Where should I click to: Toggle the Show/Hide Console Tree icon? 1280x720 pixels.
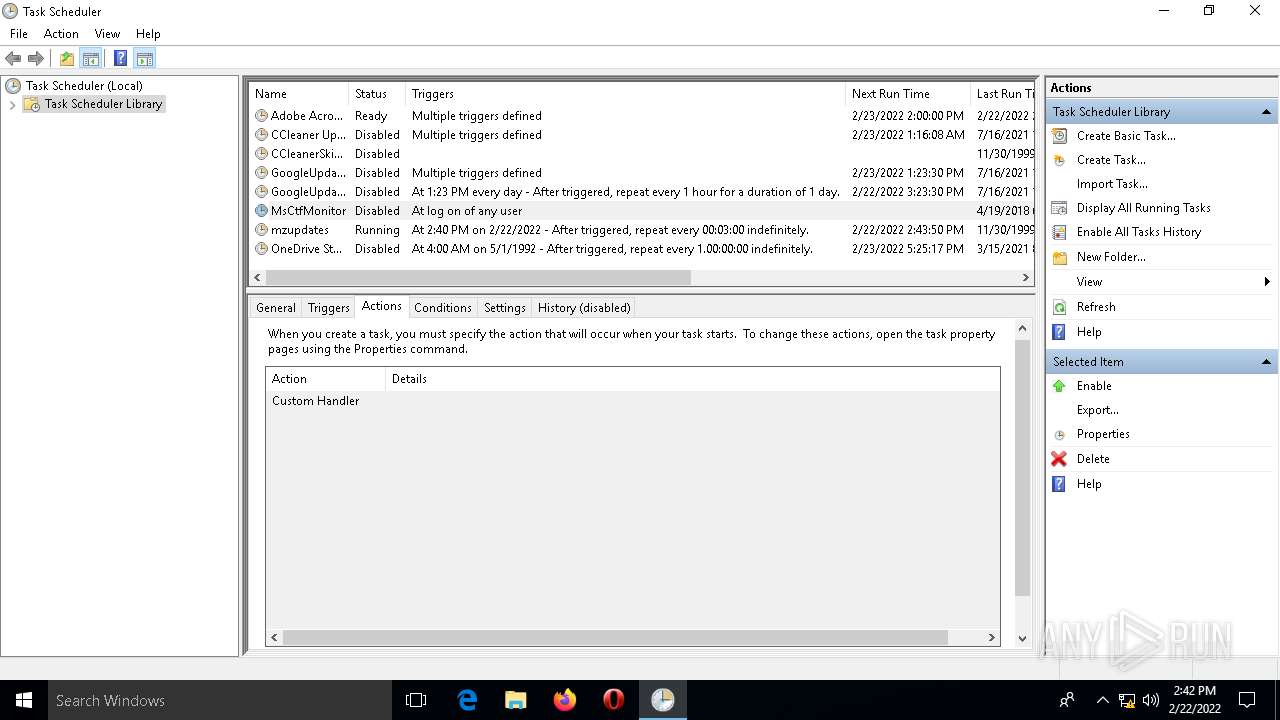91,58
